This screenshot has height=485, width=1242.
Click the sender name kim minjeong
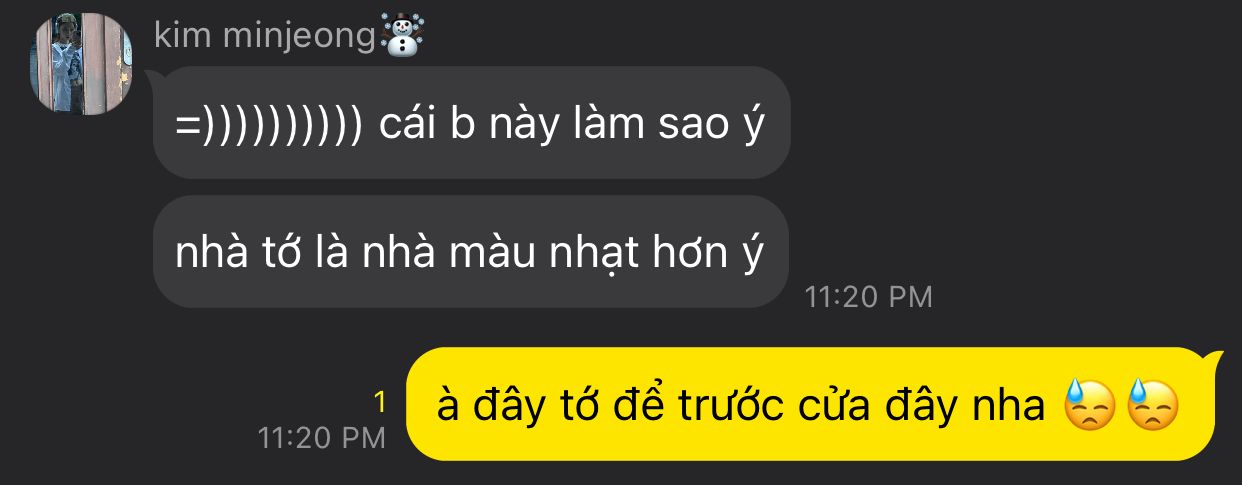[267, 36]
